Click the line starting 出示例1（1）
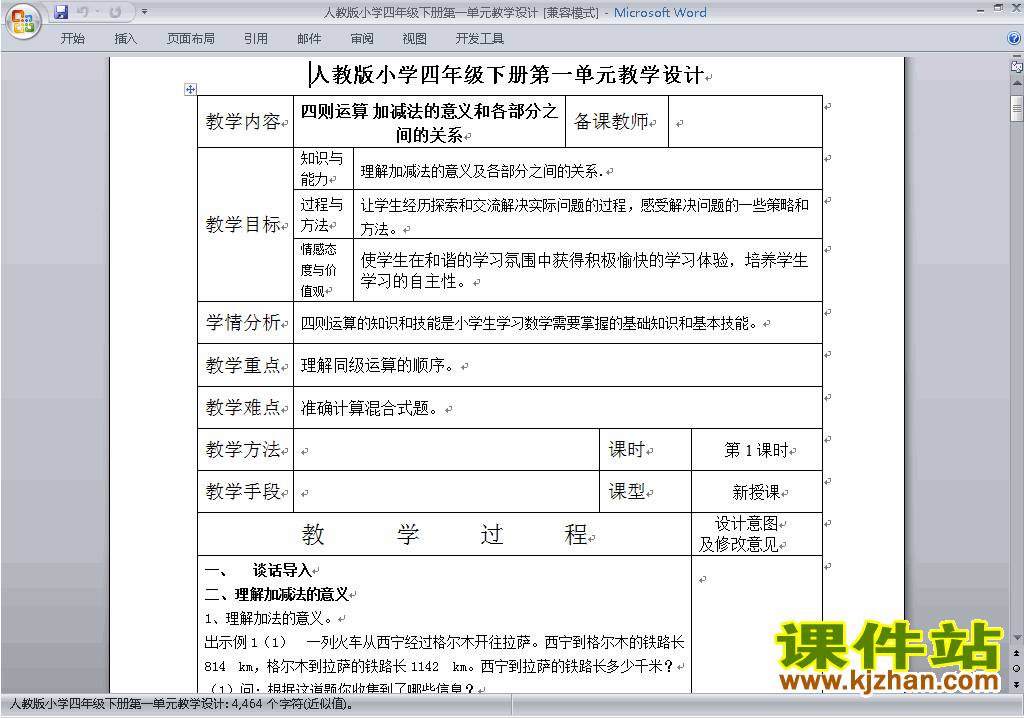Viewport: 1024px width, 718px height. (x=444, y=642)
